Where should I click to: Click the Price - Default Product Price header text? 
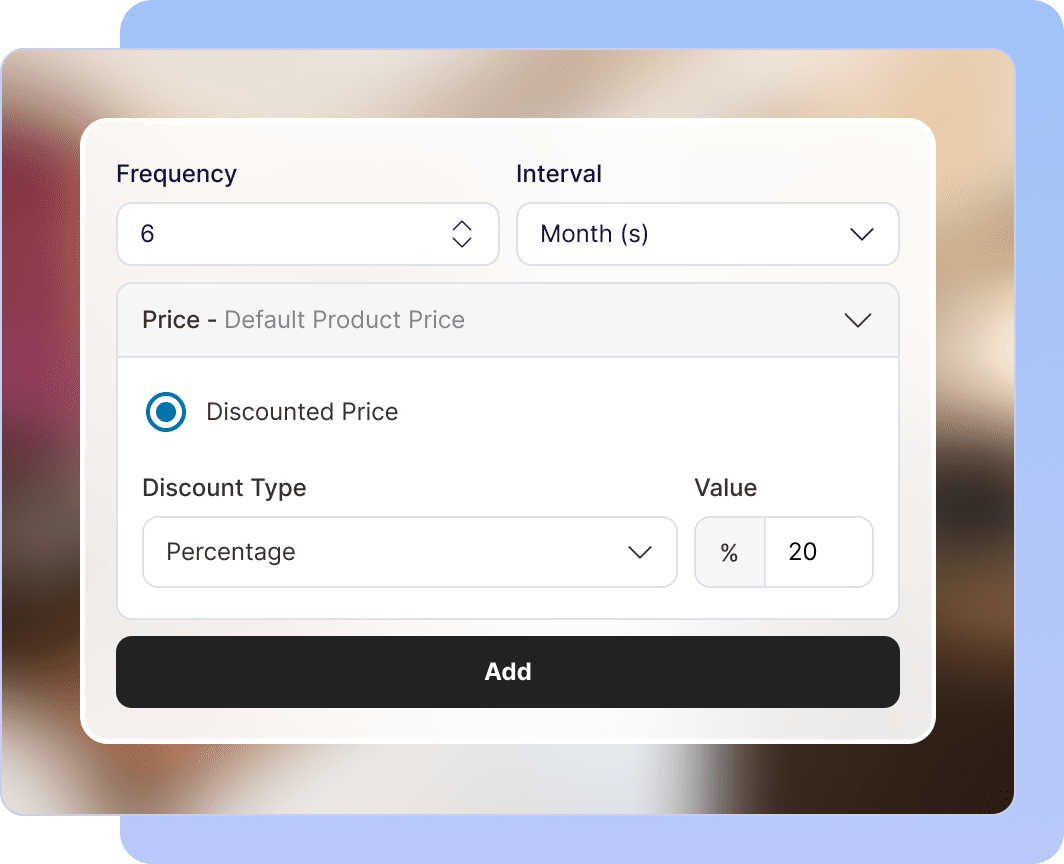point(302,320)
